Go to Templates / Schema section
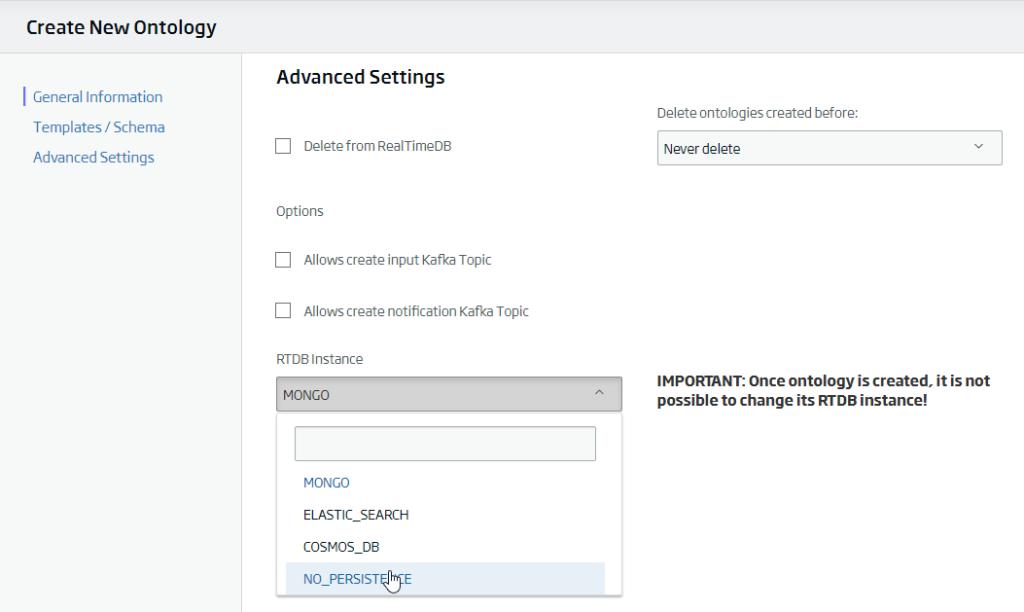Screen dimensions: 1024x612 (99, 127)
